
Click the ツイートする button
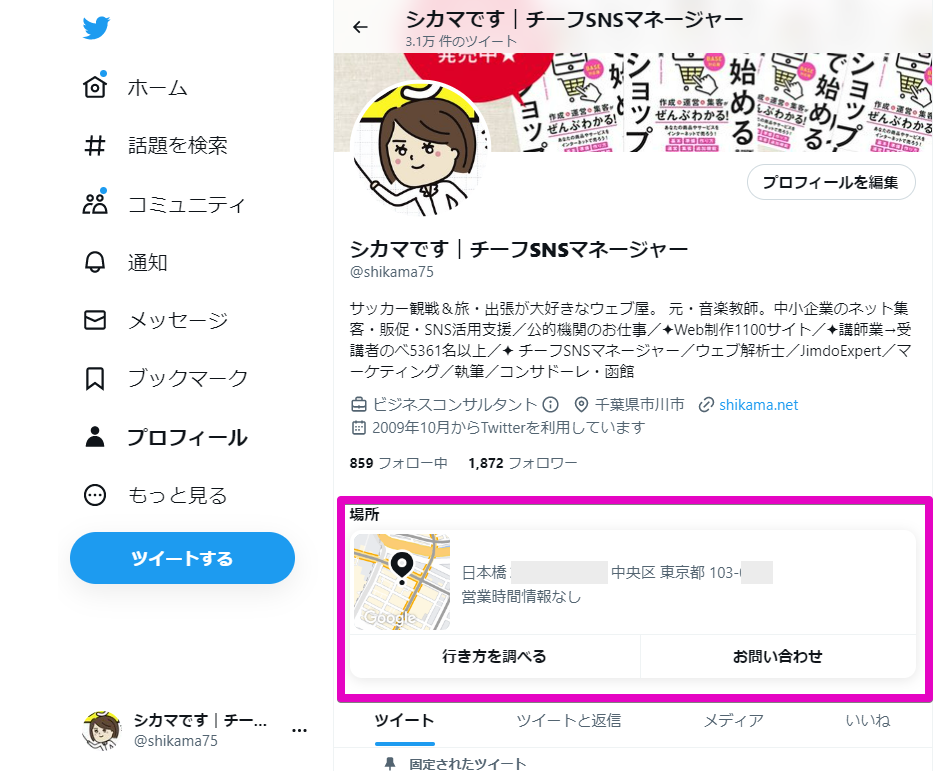(182, 558)
